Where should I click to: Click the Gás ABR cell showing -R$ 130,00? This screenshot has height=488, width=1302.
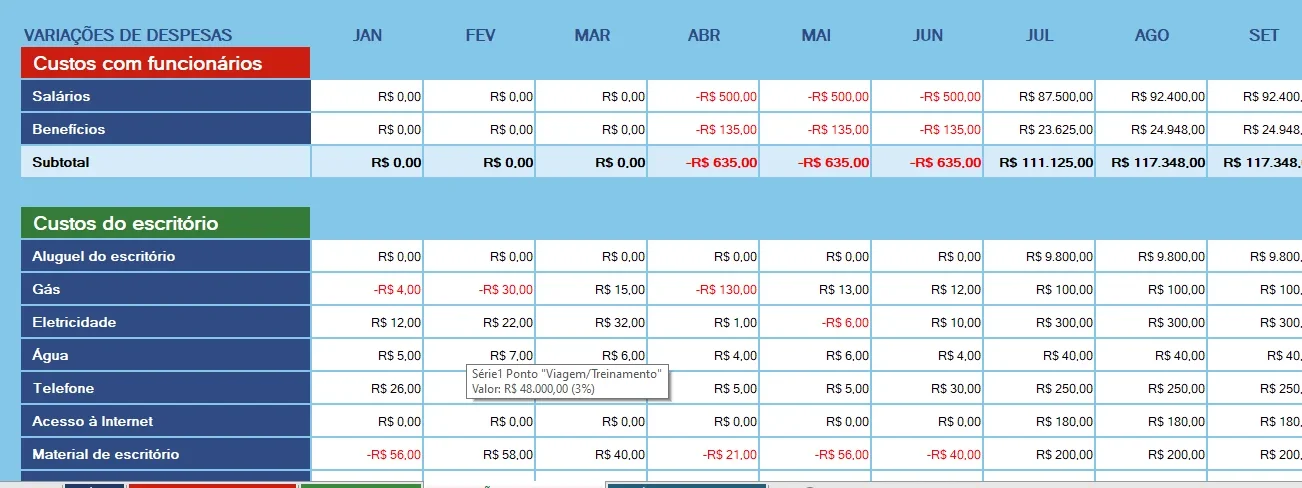pyautogui.click(x=703, y=289)
